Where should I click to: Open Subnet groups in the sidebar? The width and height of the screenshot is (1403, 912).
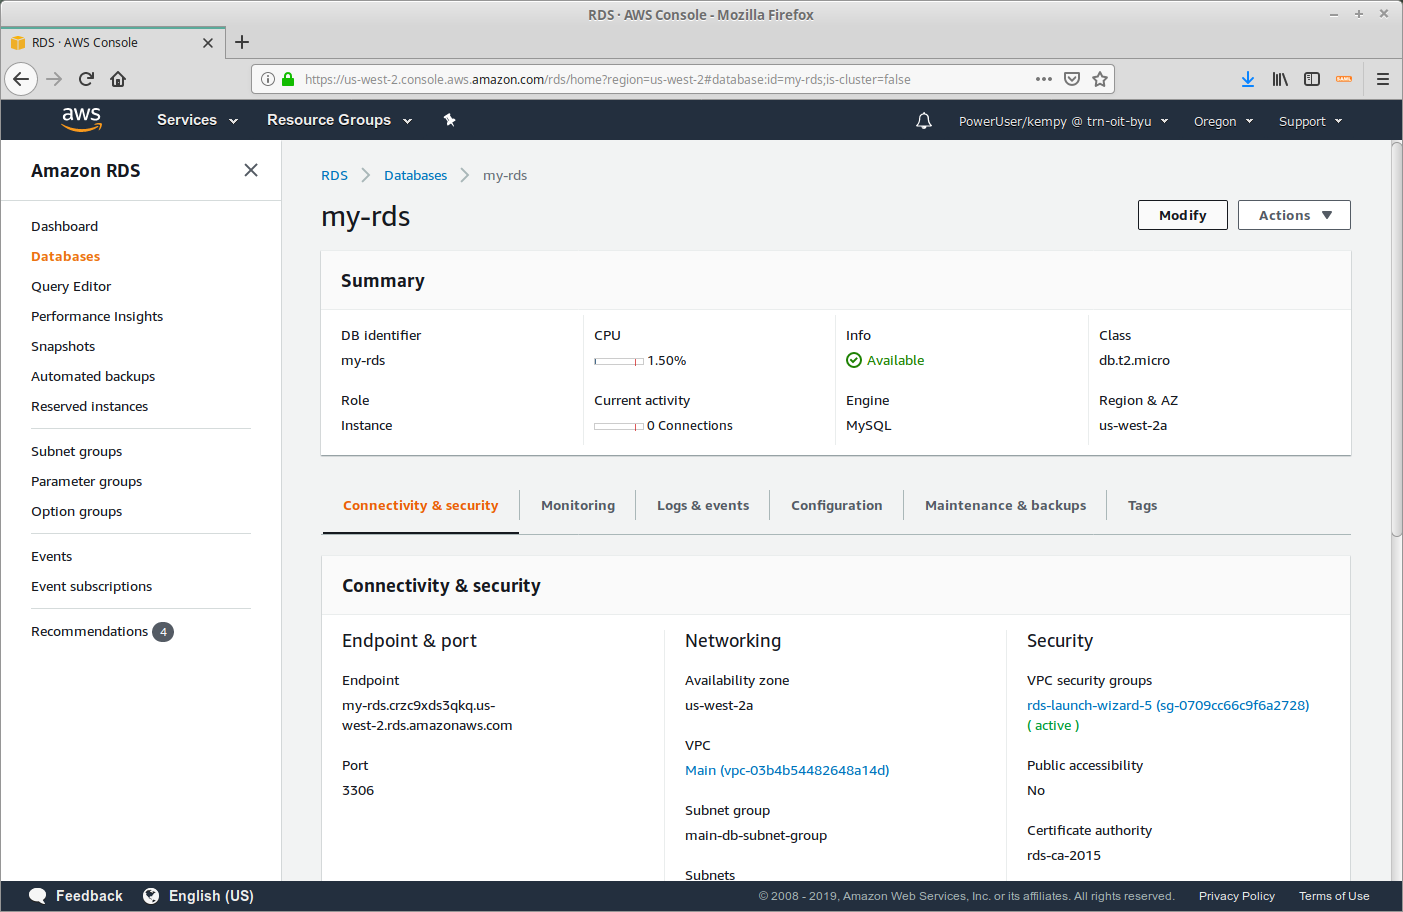click(x=76, y=452)
